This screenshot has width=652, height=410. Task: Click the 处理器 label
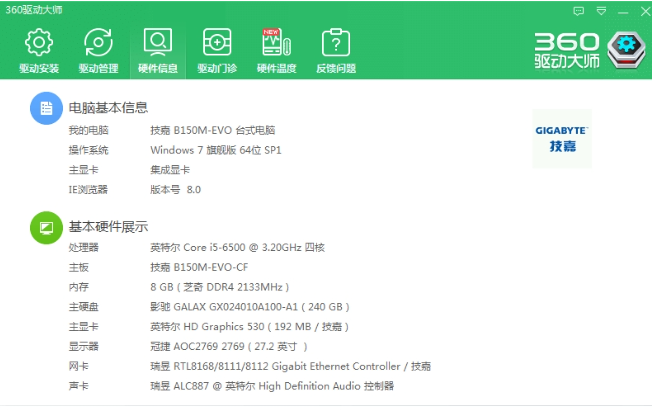[x=84, y=247]
